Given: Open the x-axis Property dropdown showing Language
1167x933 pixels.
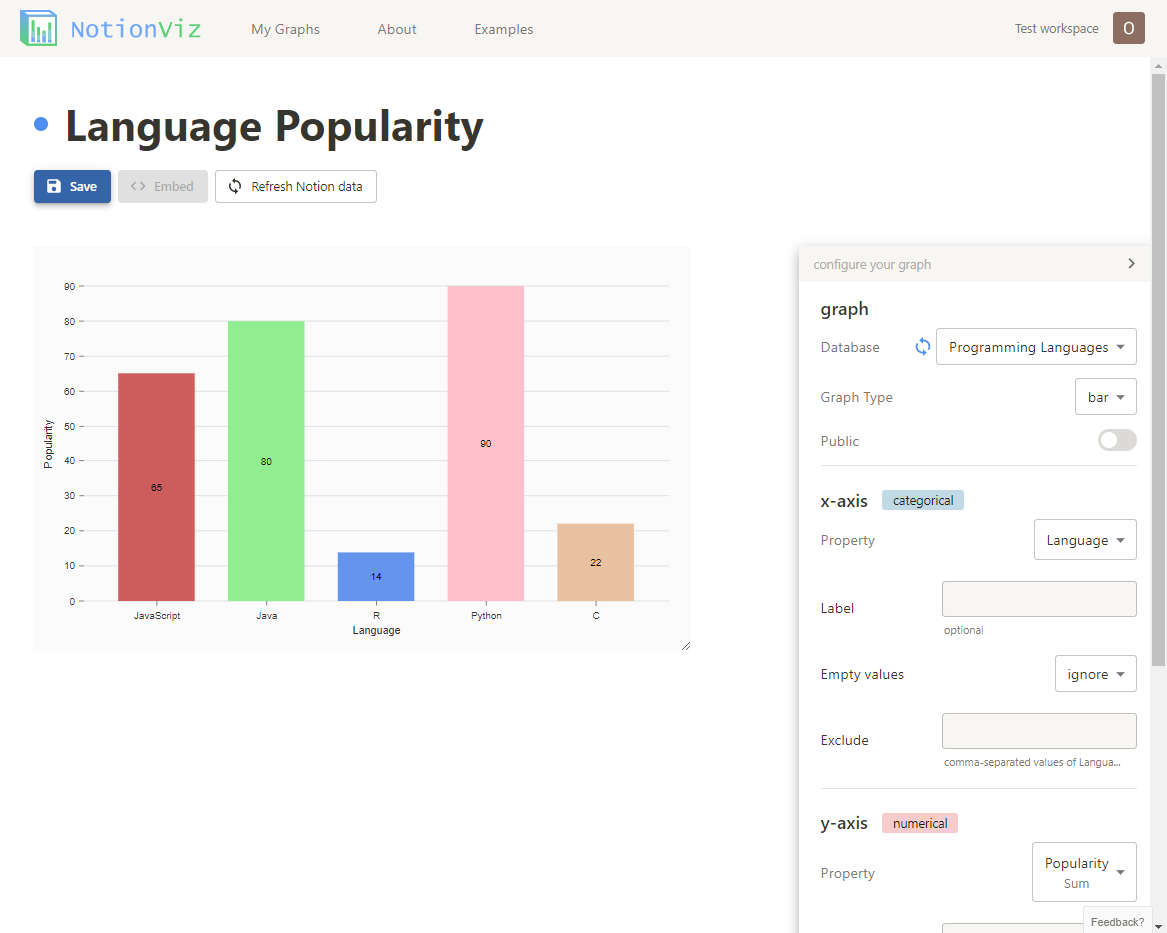Looking at the screenshot, I should point(1085,539).
